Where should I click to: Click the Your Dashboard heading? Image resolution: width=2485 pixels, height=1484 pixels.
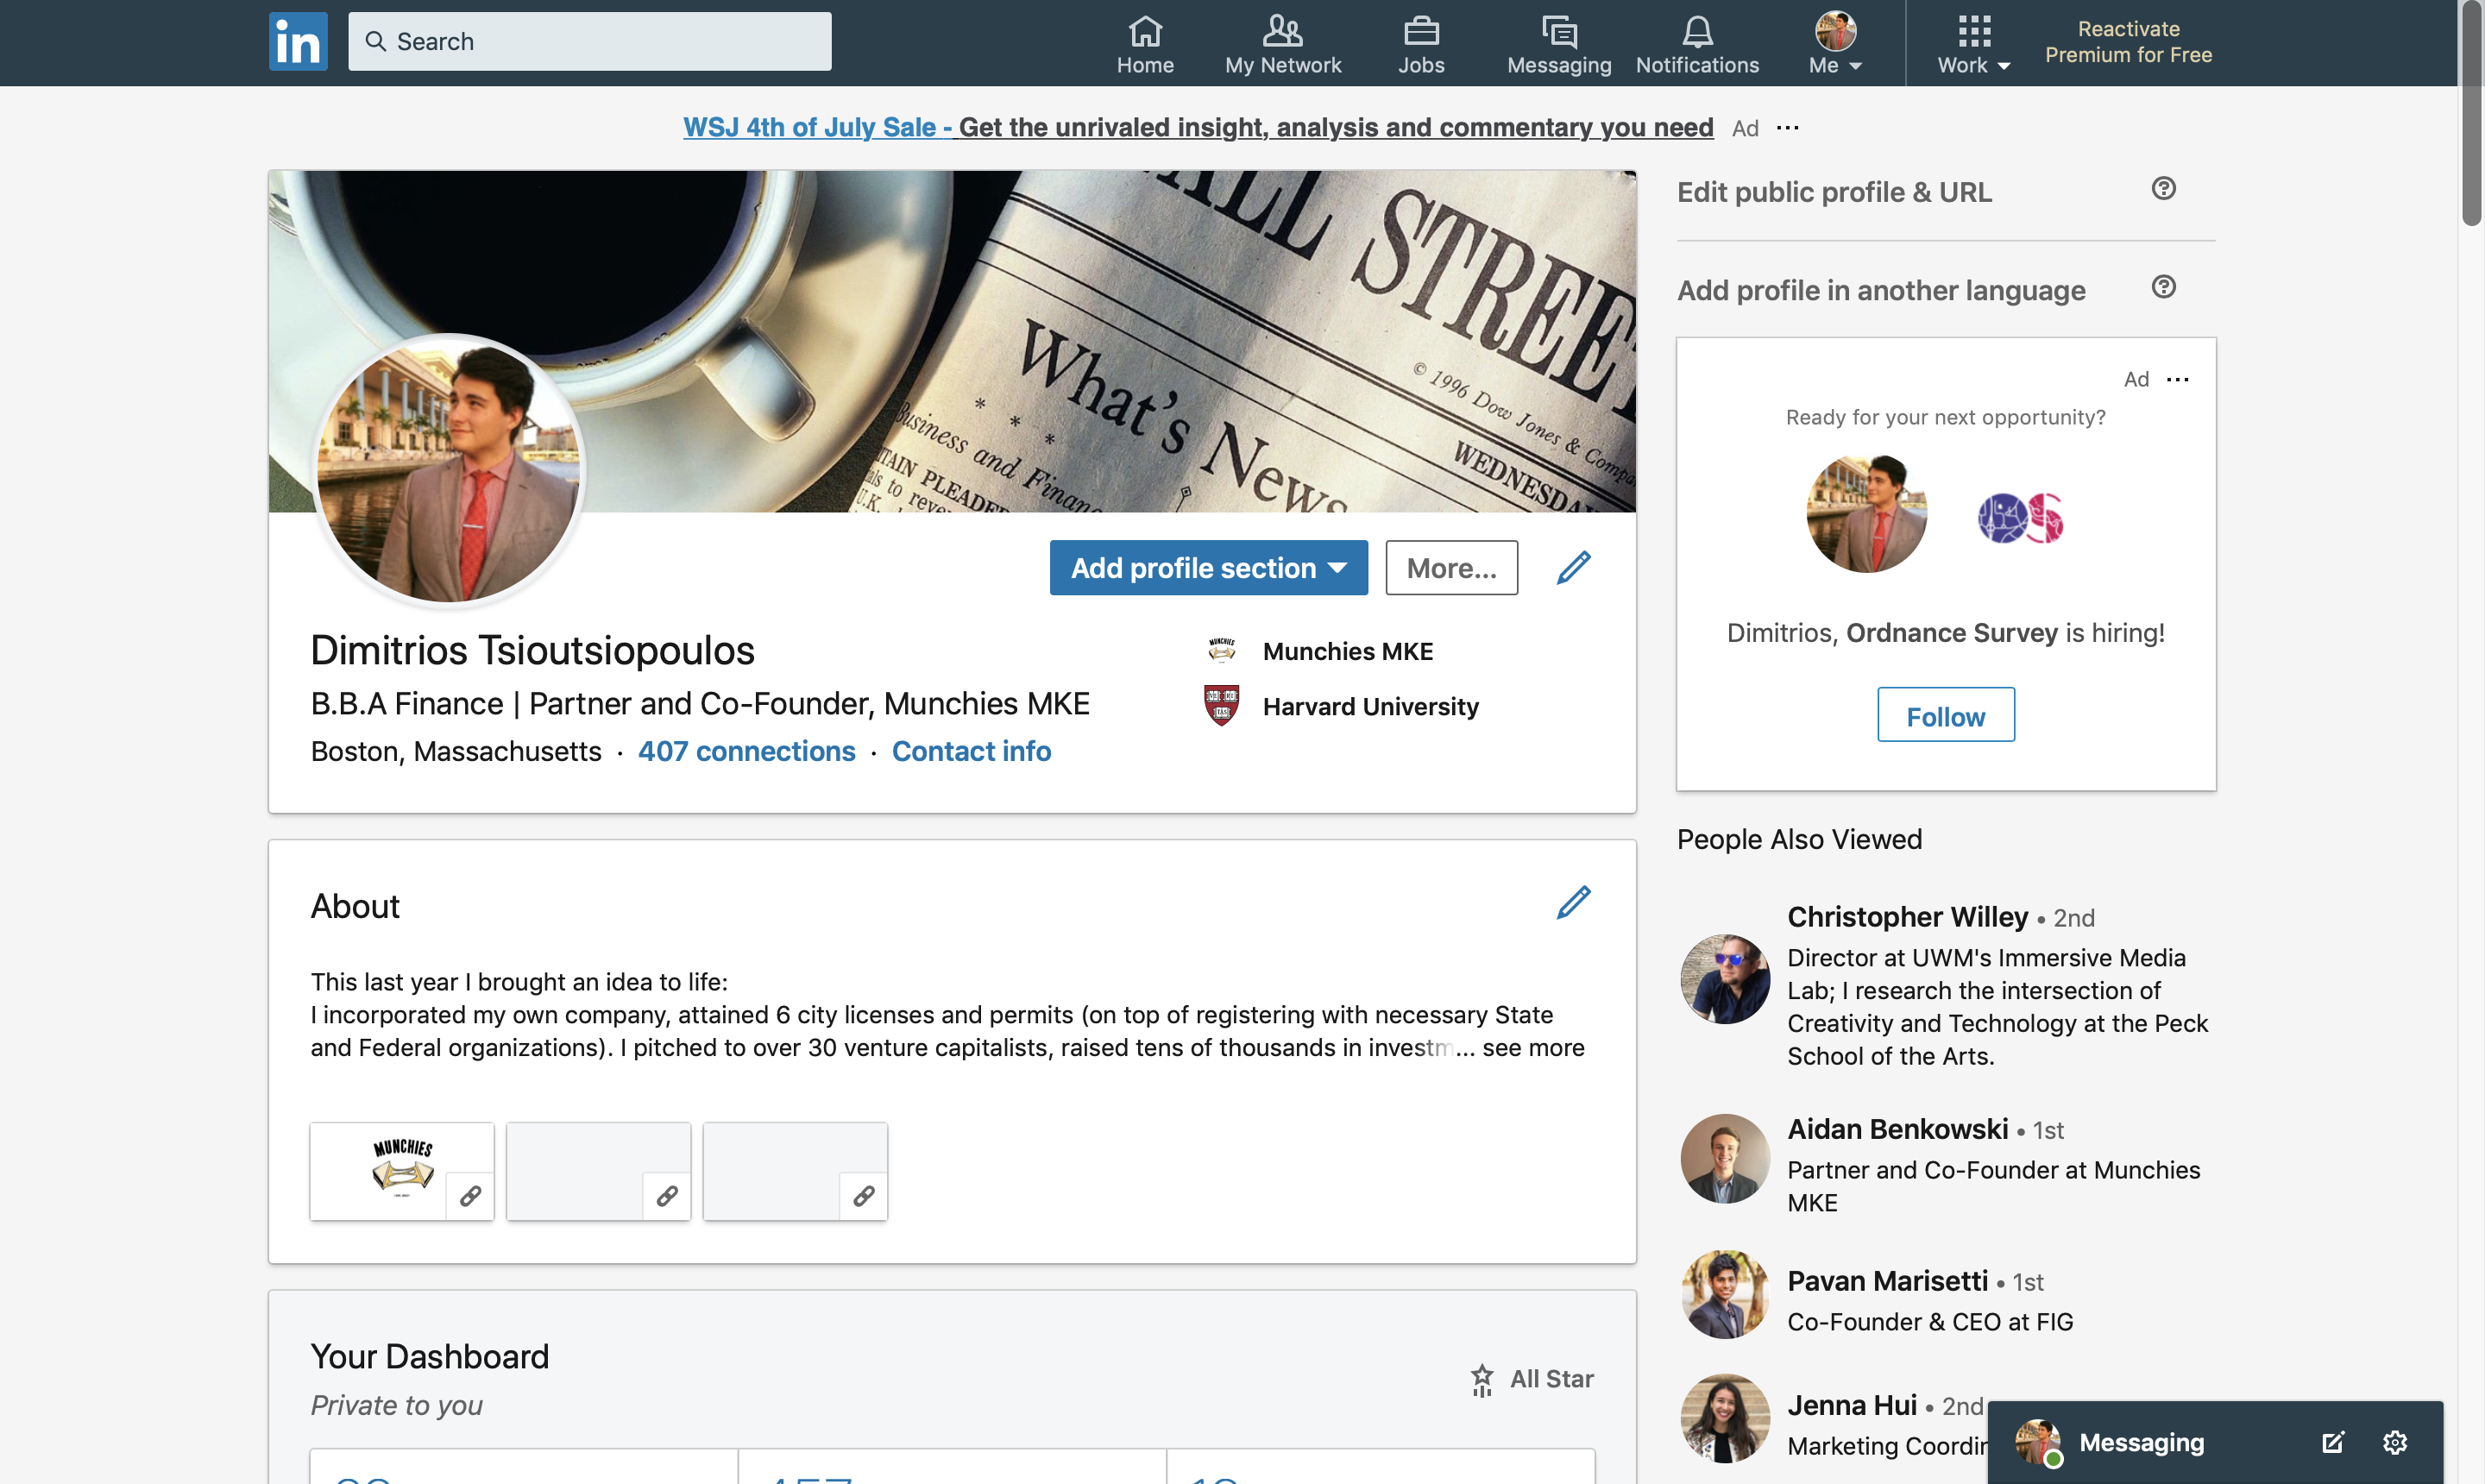click(429, 1356)
